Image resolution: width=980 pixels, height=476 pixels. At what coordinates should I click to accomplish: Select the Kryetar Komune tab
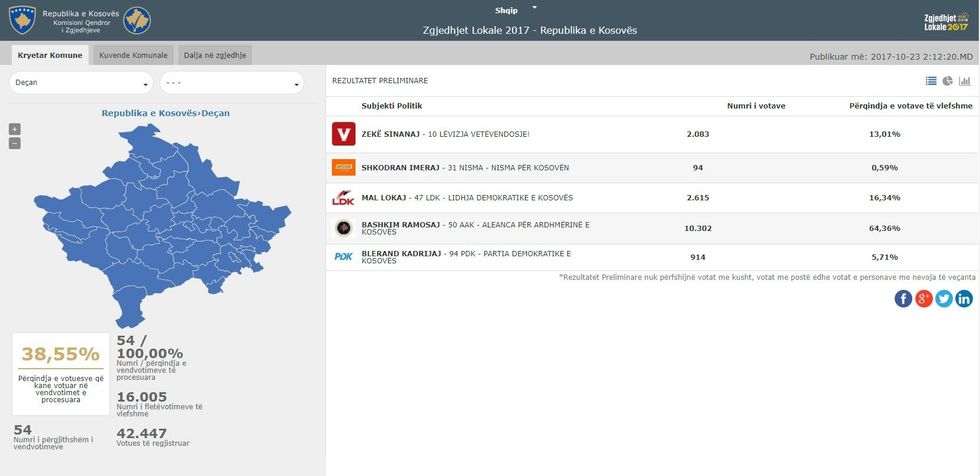tap(50, 55)
